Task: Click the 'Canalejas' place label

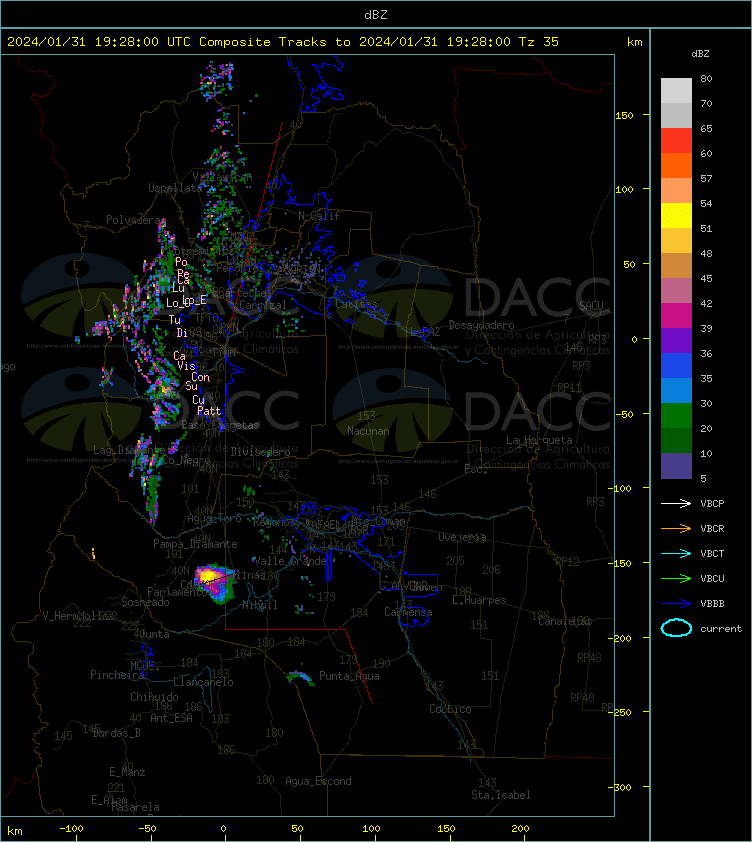Action: point(564,621)
